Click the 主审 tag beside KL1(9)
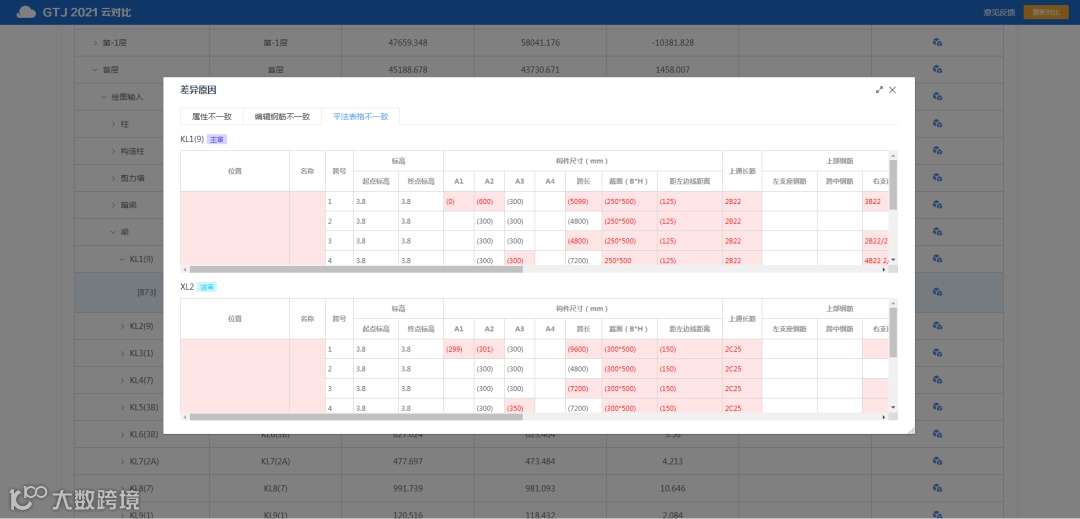Screen dimensions: 1080x519 [x=217, y=139]
